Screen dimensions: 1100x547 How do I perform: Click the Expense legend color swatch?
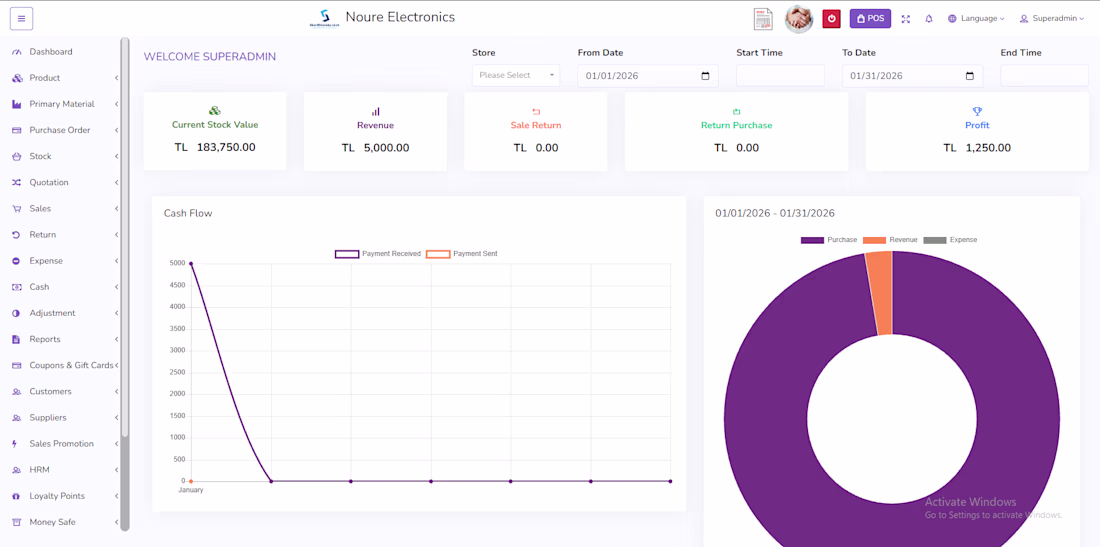click(x=934, y=240)
